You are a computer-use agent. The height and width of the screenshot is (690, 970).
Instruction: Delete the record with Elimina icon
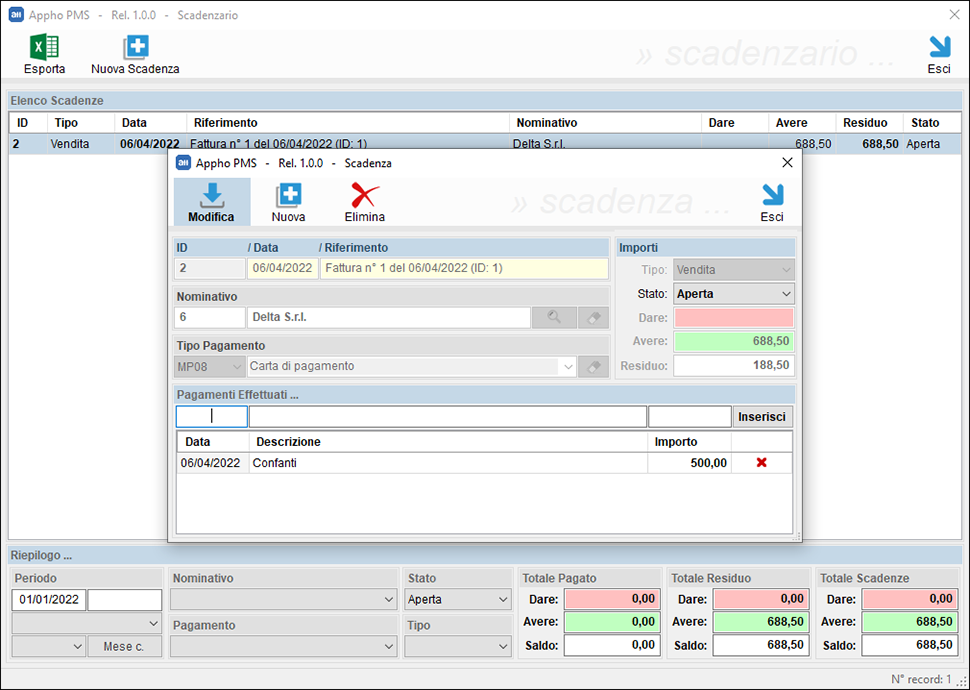pyautogui.click(x=364, y=202)
